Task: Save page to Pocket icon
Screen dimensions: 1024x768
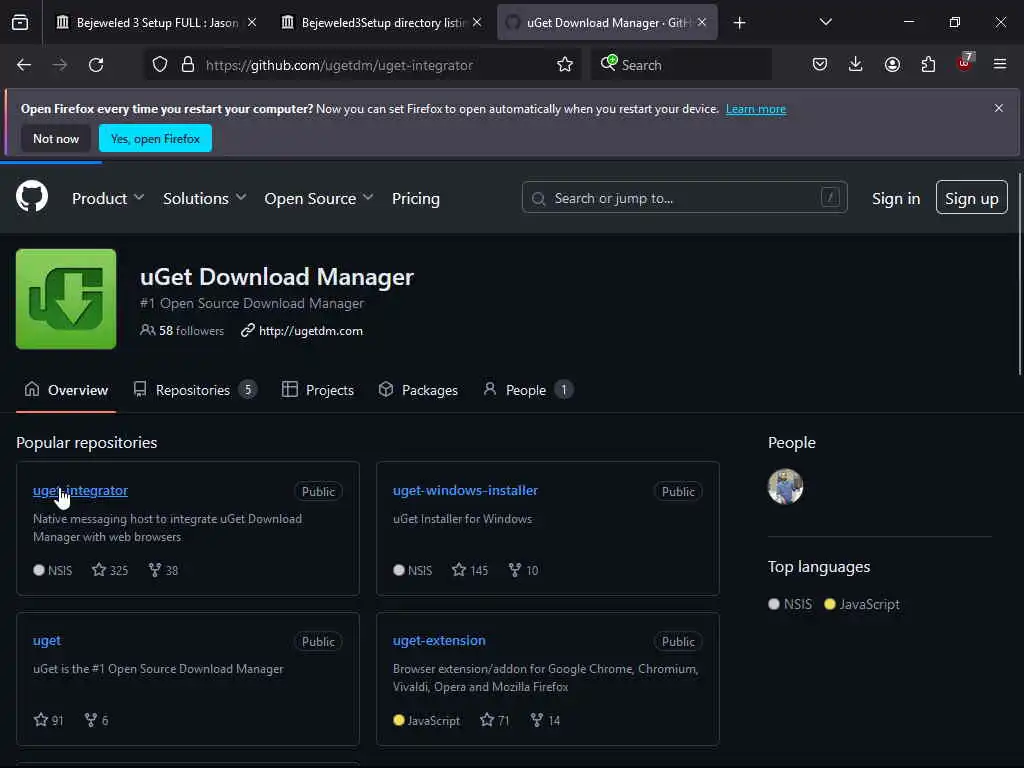Action: click(820, 65)
